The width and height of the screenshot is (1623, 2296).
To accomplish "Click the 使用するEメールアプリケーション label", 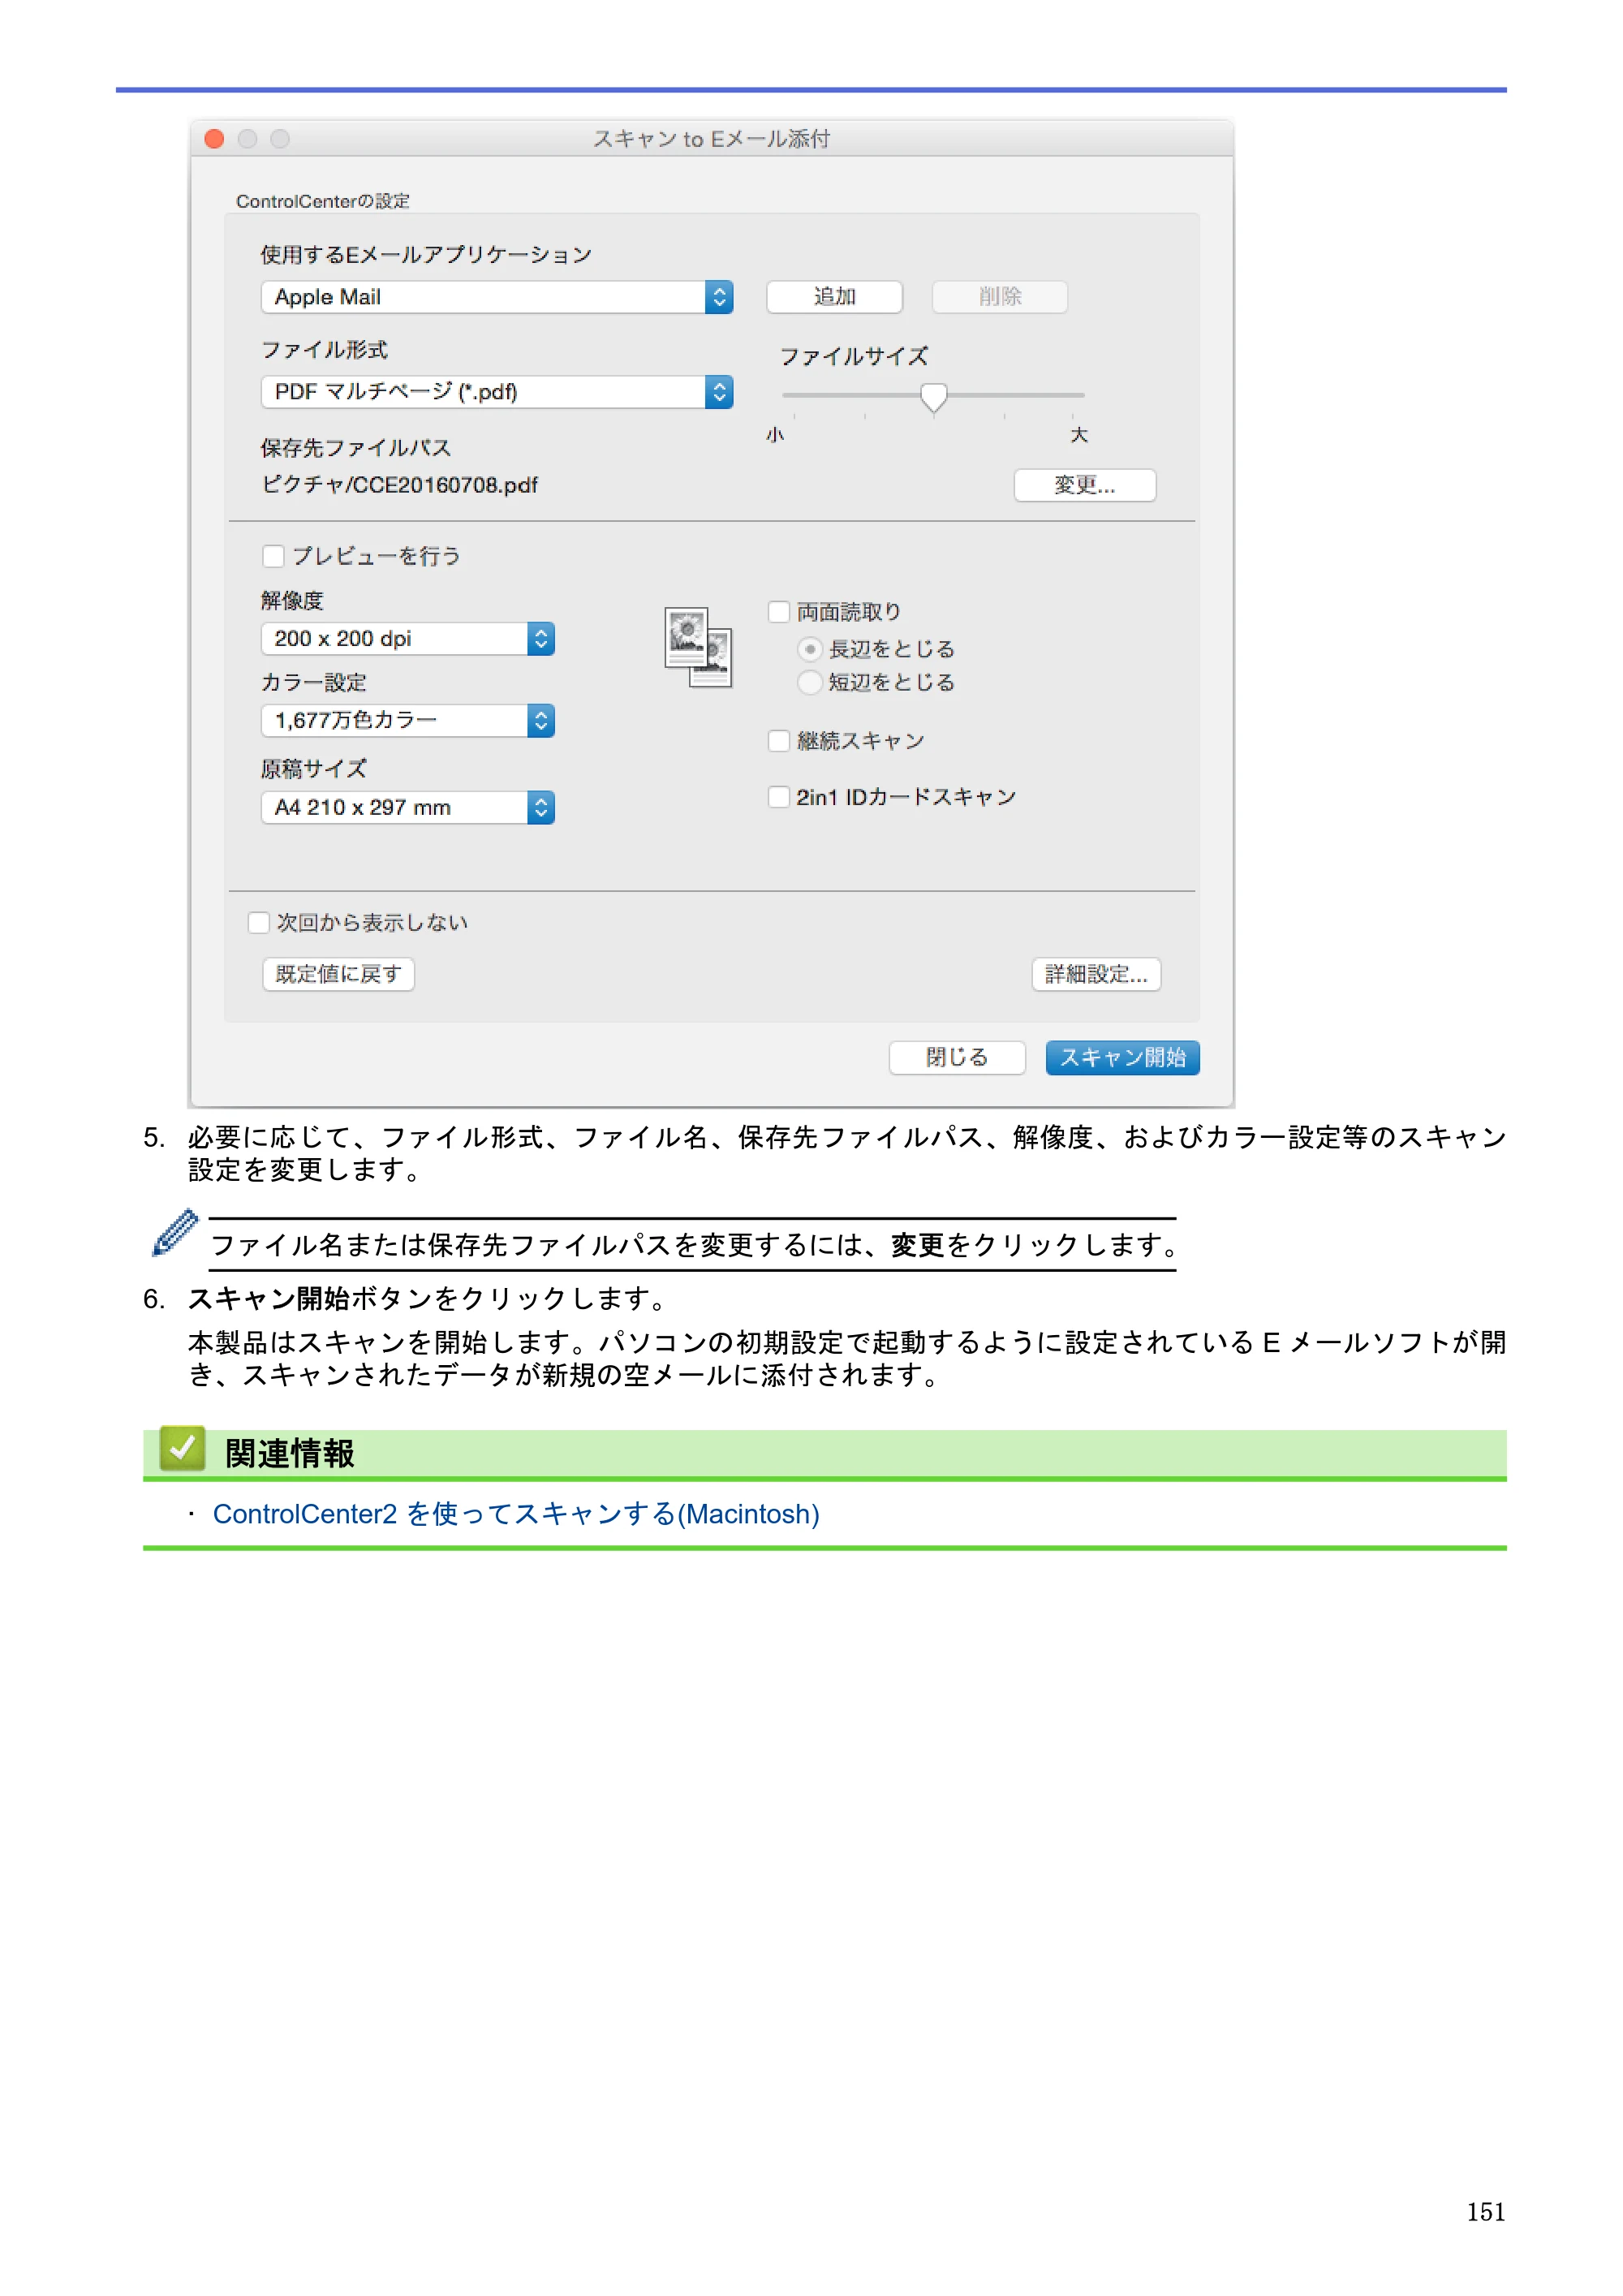I will pyautogui.click(x=426, y=255).
